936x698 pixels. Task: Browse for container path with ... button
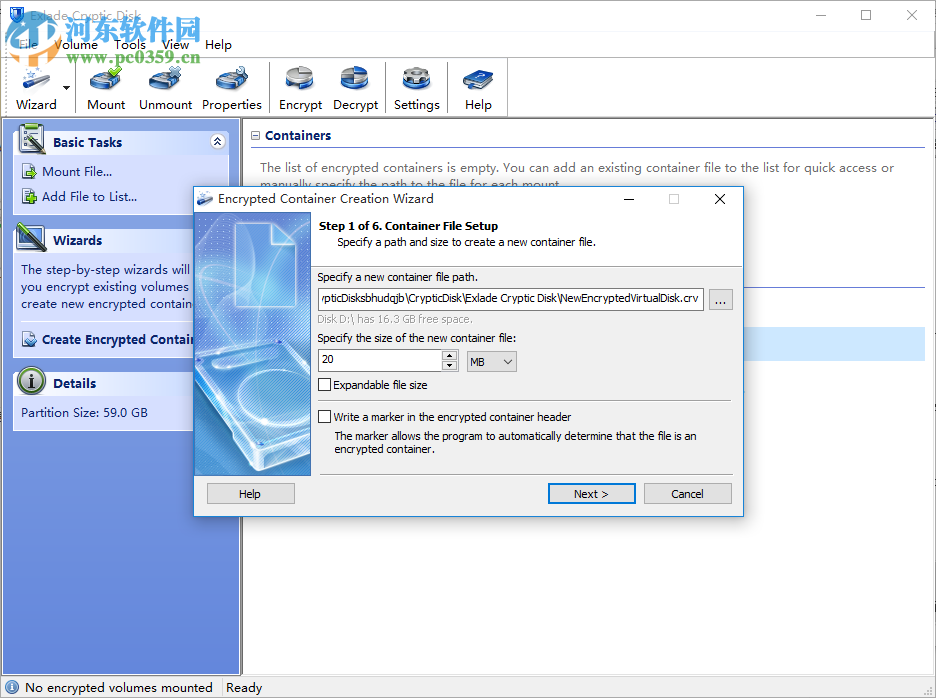pos(721,300)
